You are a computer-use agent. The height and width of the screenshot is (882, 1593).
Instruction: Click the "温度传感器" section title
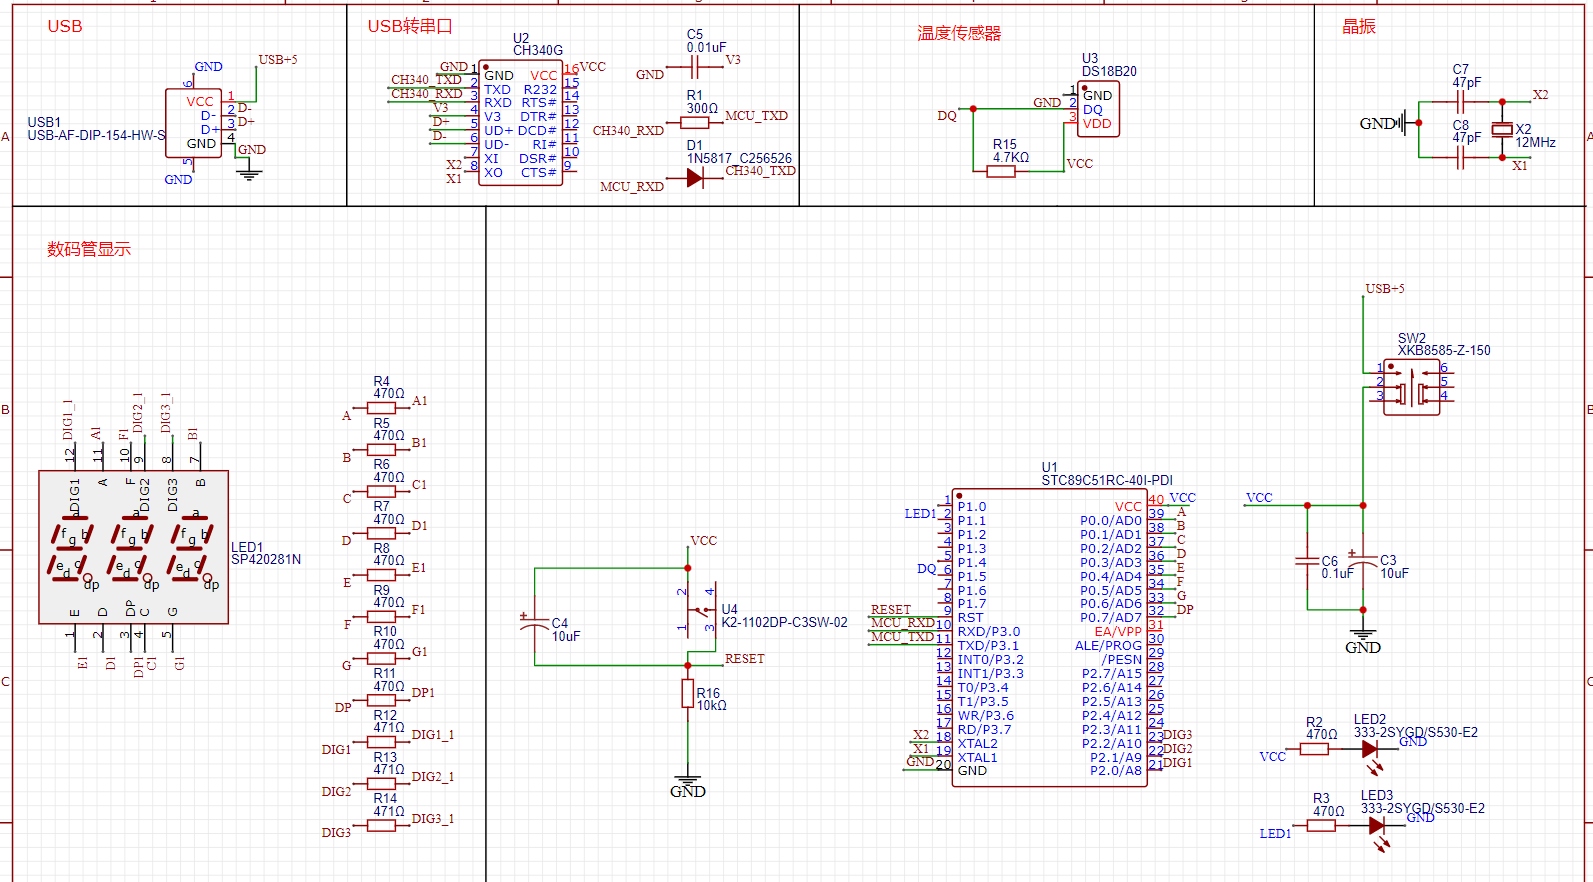coord(959,34)
